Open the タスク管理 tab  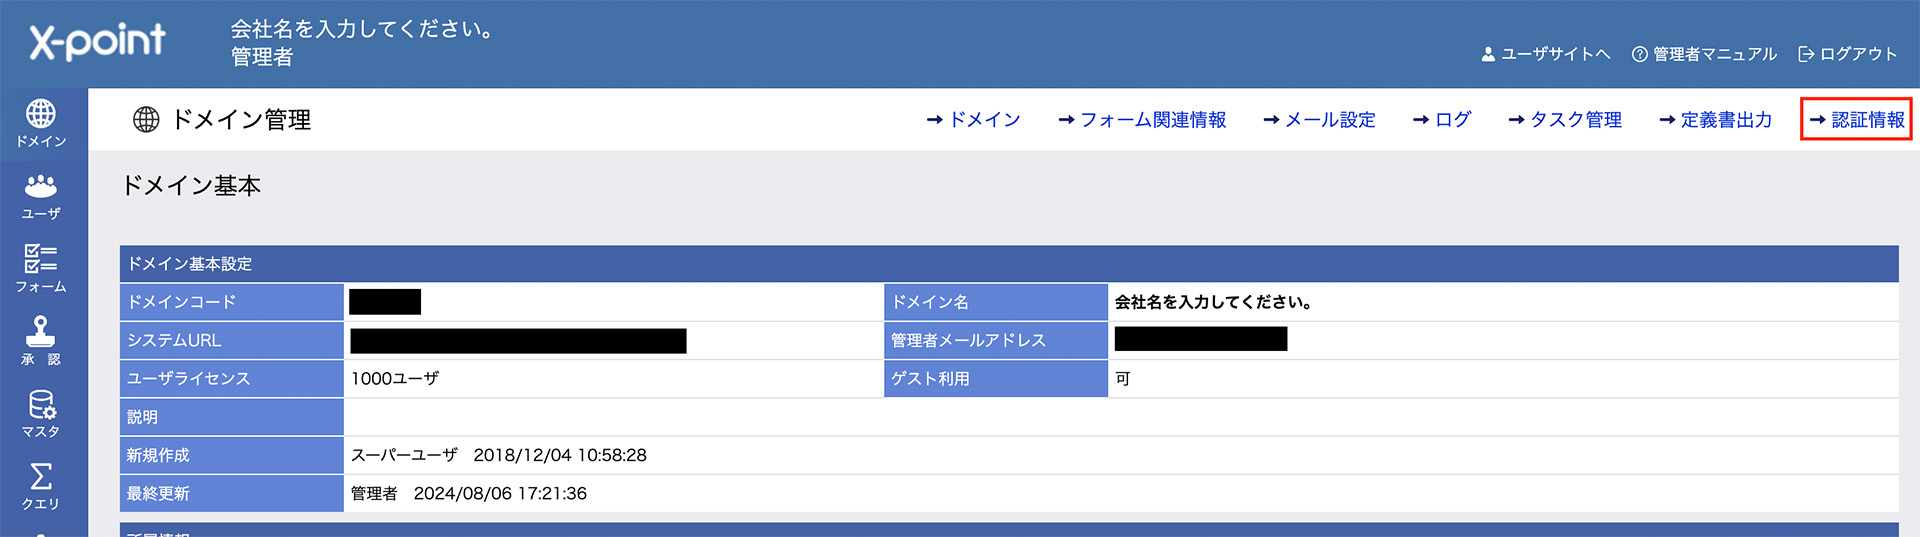[1565, 120]
